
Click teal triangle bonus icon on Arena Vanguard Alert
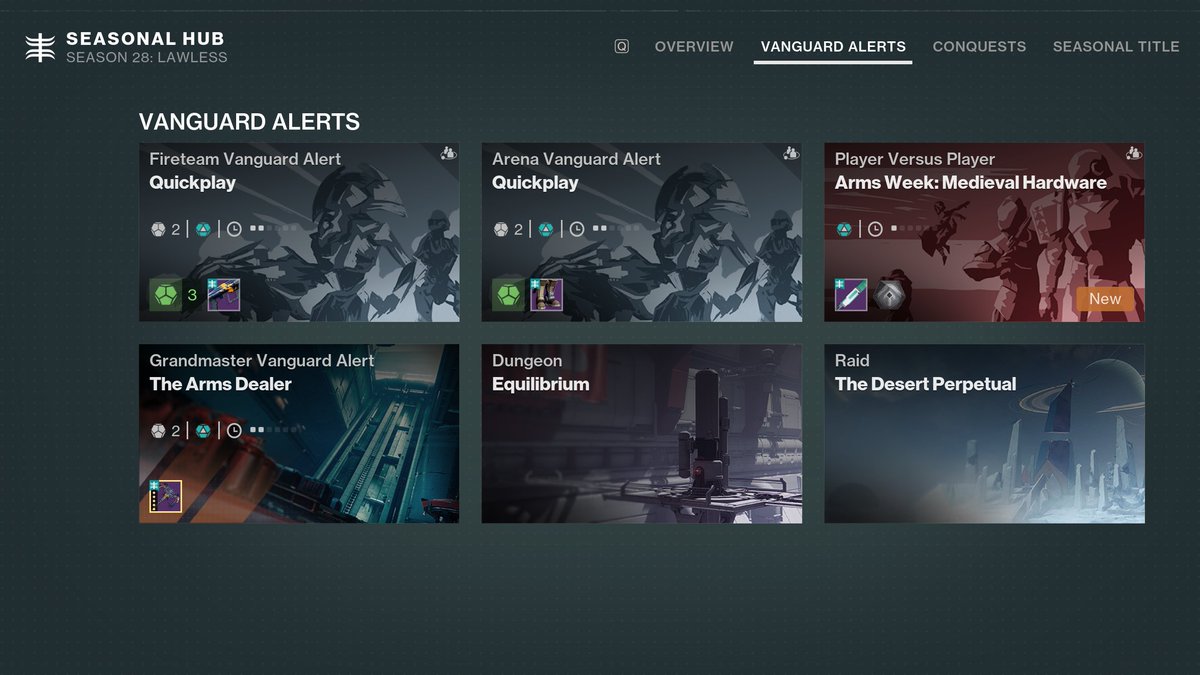[x=546, y=229]
